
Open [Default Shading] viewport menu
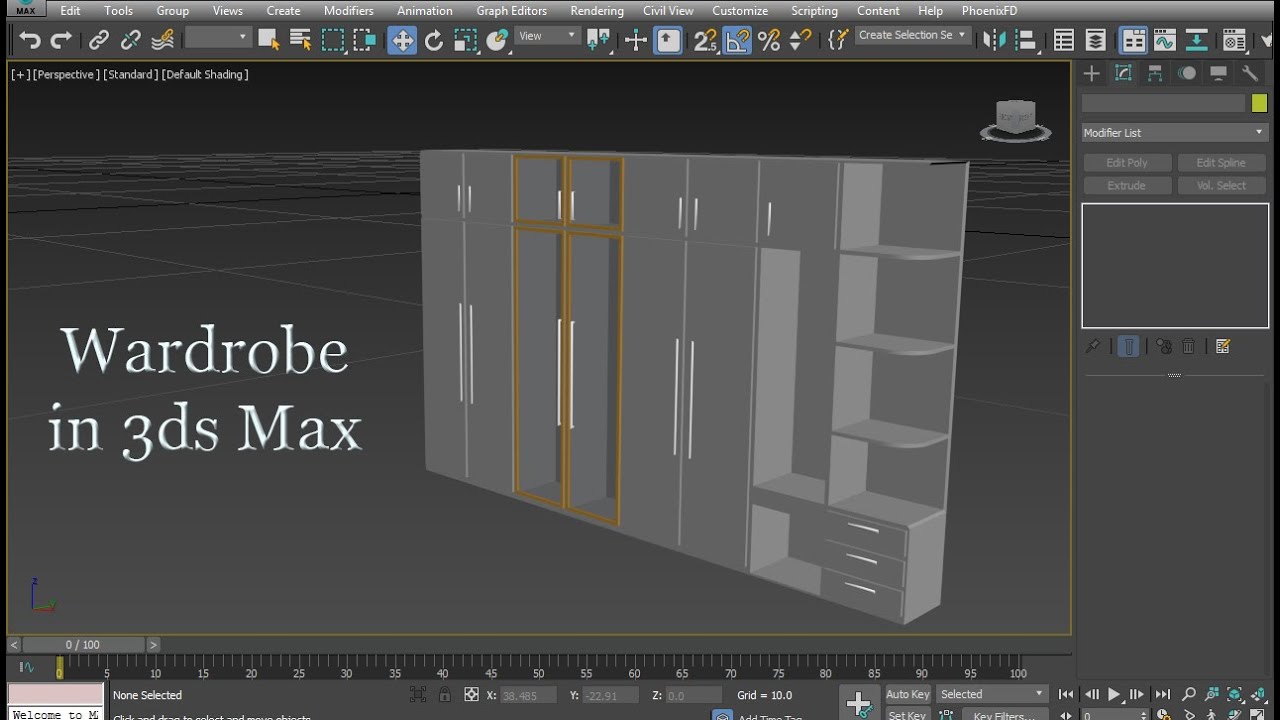coord(205,74)
